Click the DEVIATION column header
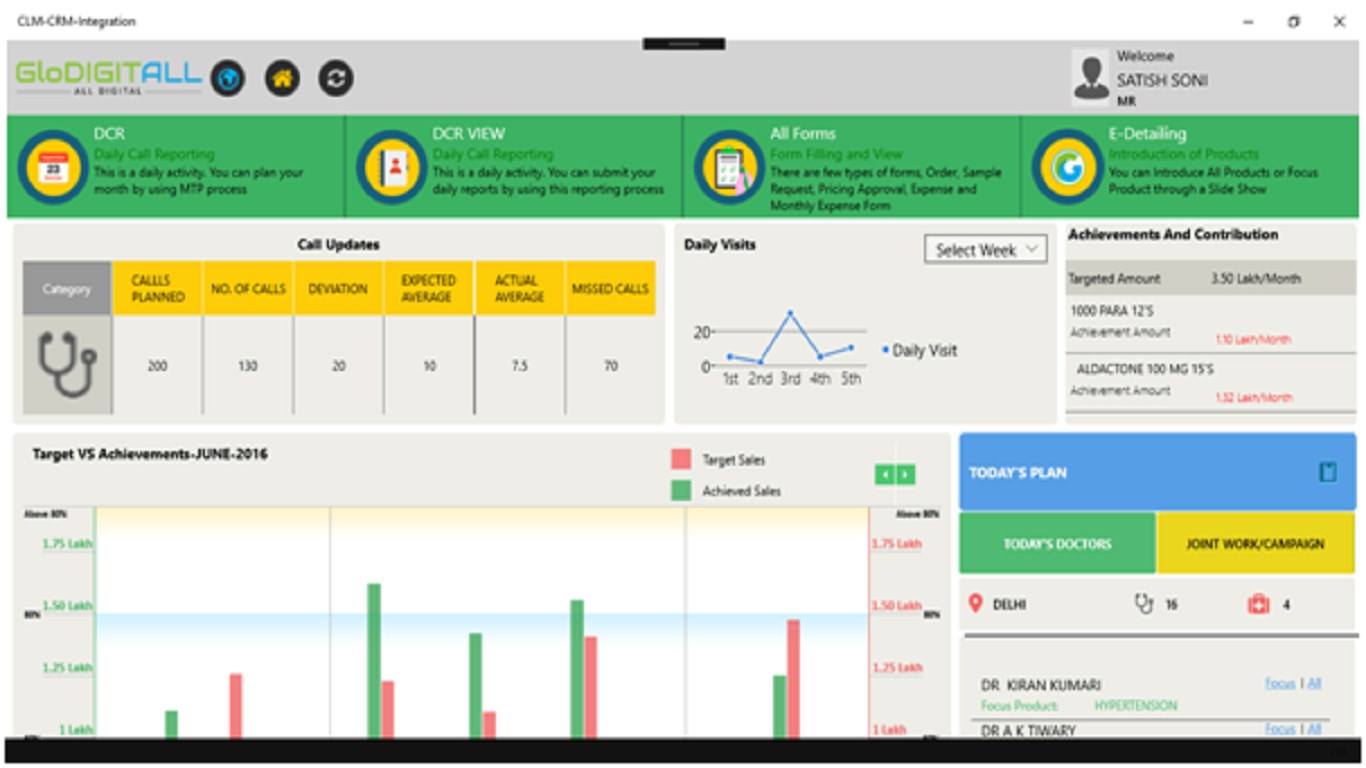The width and height of the screenshot is (1366, 768). [x=338, y=289]
